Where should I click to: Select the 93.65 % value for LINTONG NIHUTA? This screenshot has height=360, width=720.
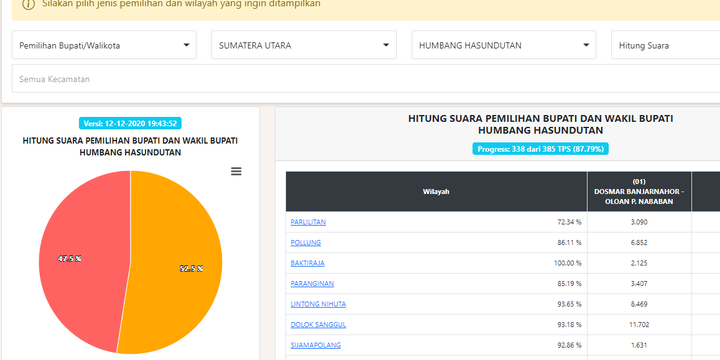(569, 304)
